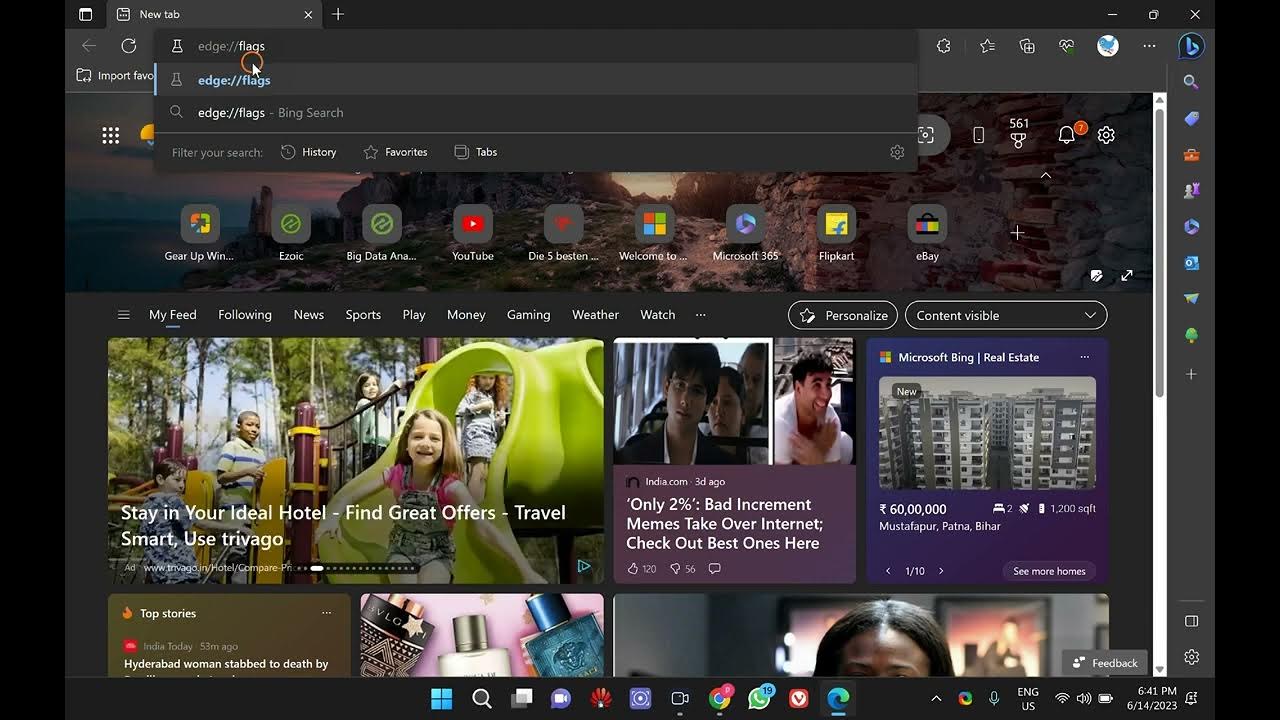Image resolution: width=1280 pixels, height=720 pixels.
Task: Open the Extensions puzzle icon
Action: [943, 46]
